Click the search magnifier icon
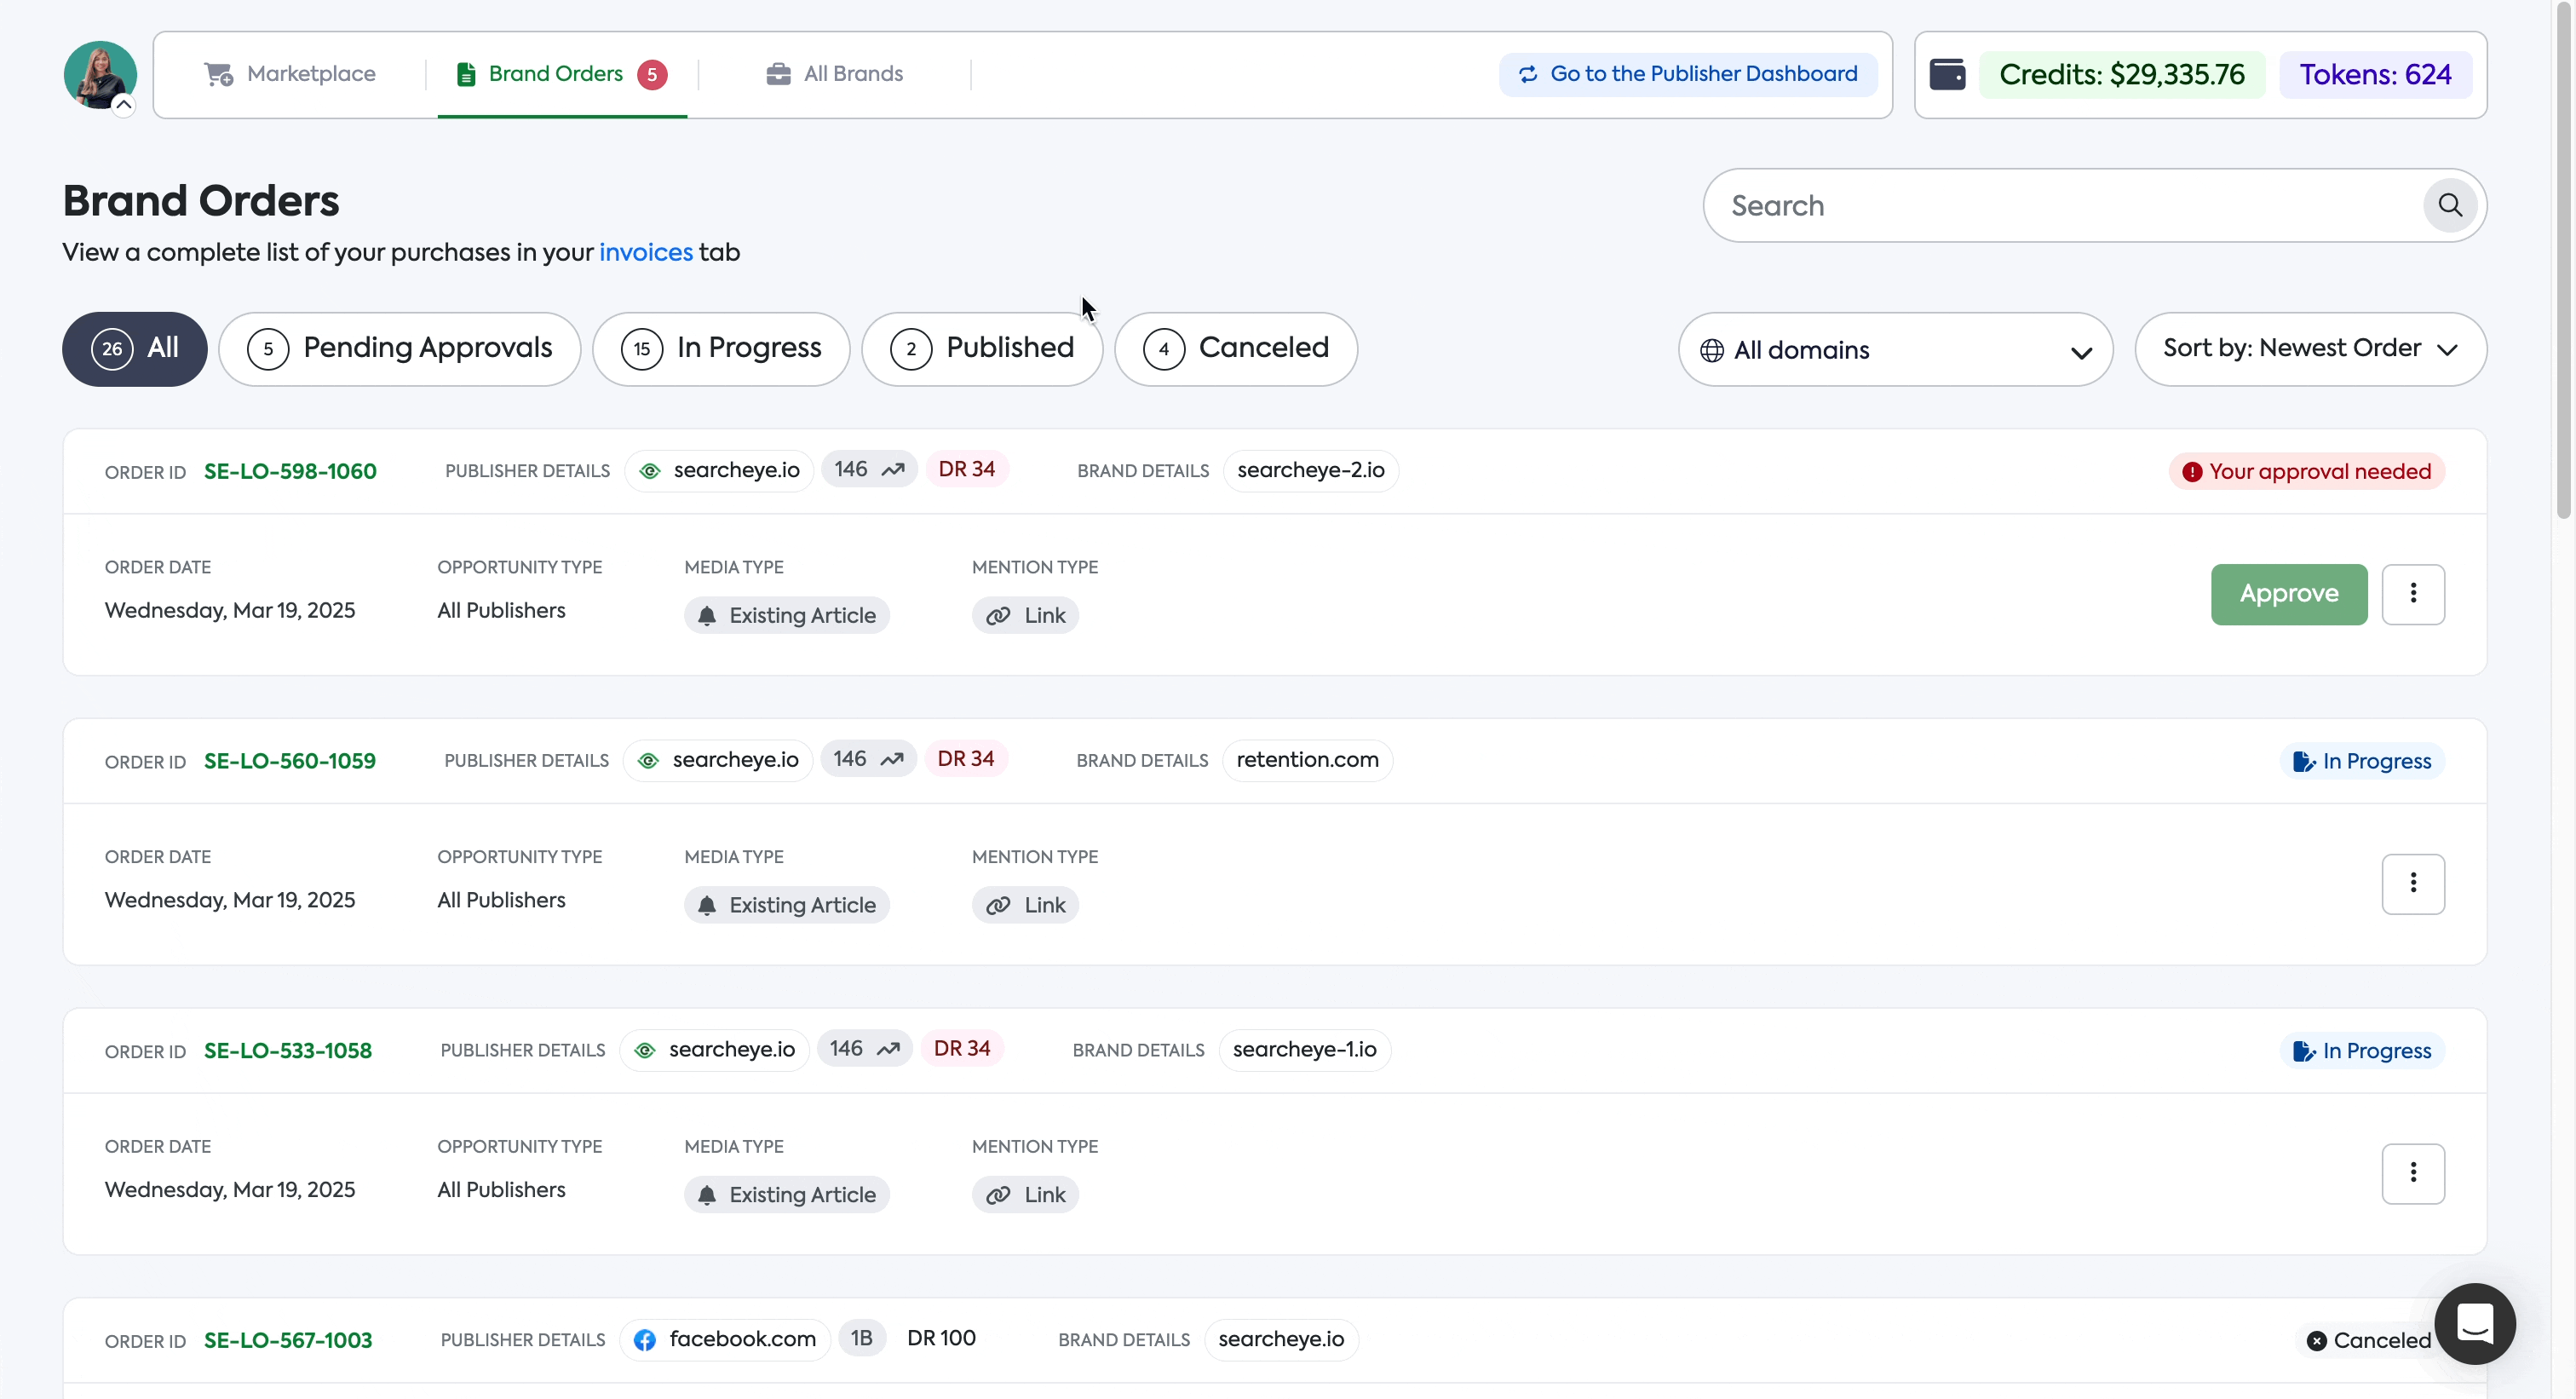This screenshot has height=1399, width=2576. pos(2449,205)
